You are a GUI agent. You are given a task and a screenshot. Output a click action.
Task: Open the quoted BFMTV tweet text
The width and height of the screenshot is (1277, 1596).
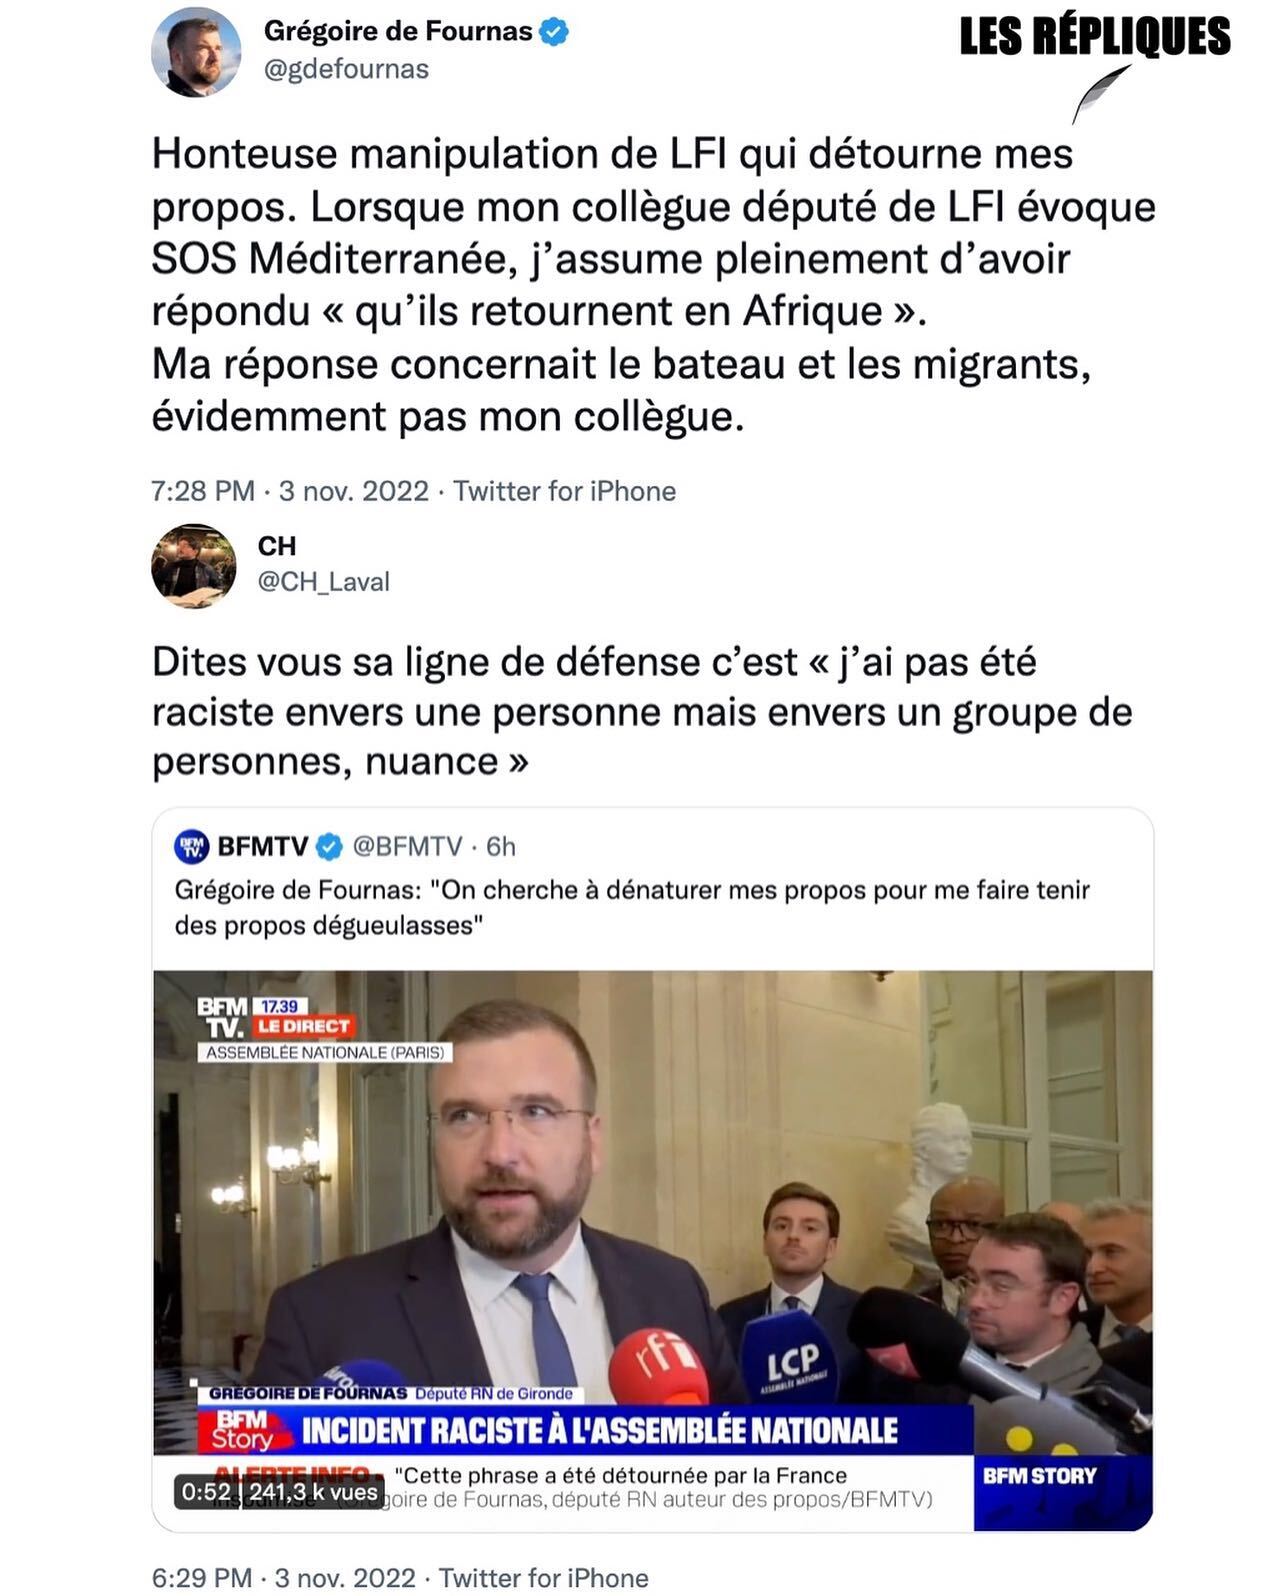(x=632, y=907)
